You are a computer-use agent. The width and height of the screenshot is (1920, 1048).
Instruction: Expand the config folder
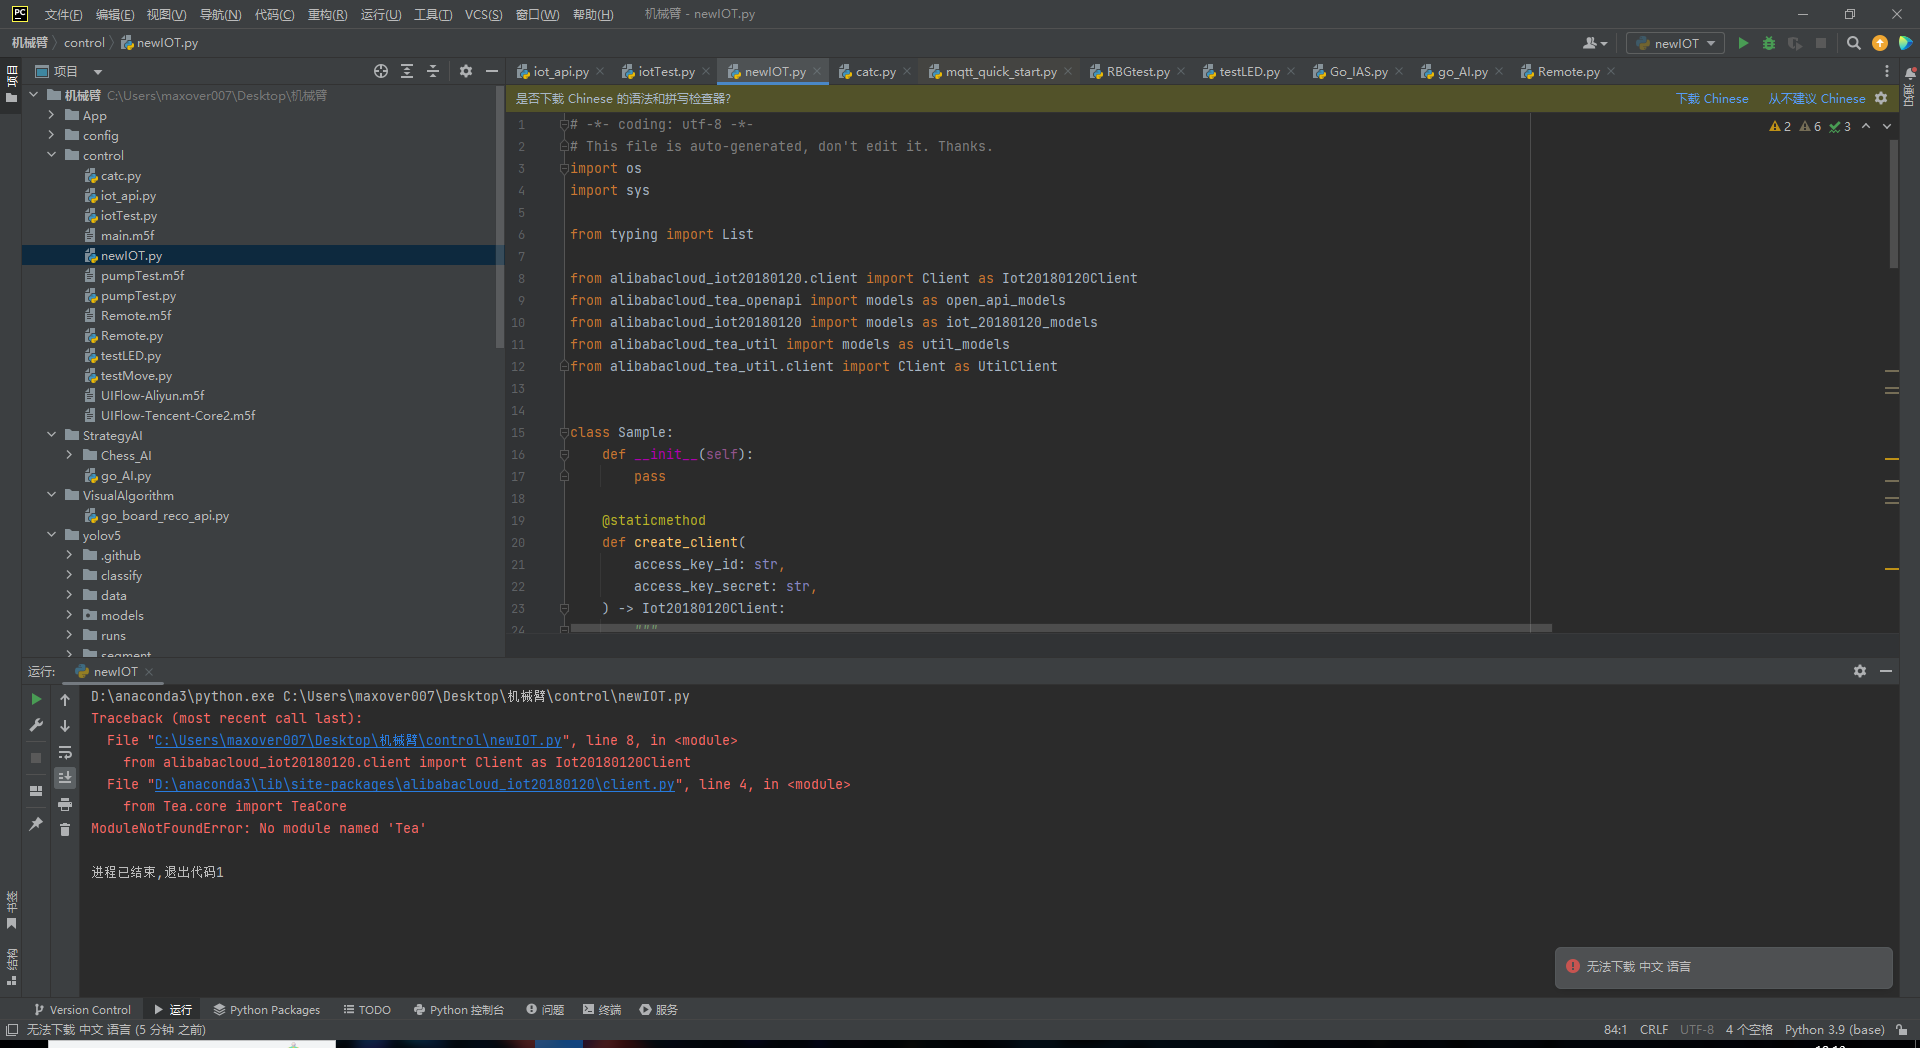[52, 135]
